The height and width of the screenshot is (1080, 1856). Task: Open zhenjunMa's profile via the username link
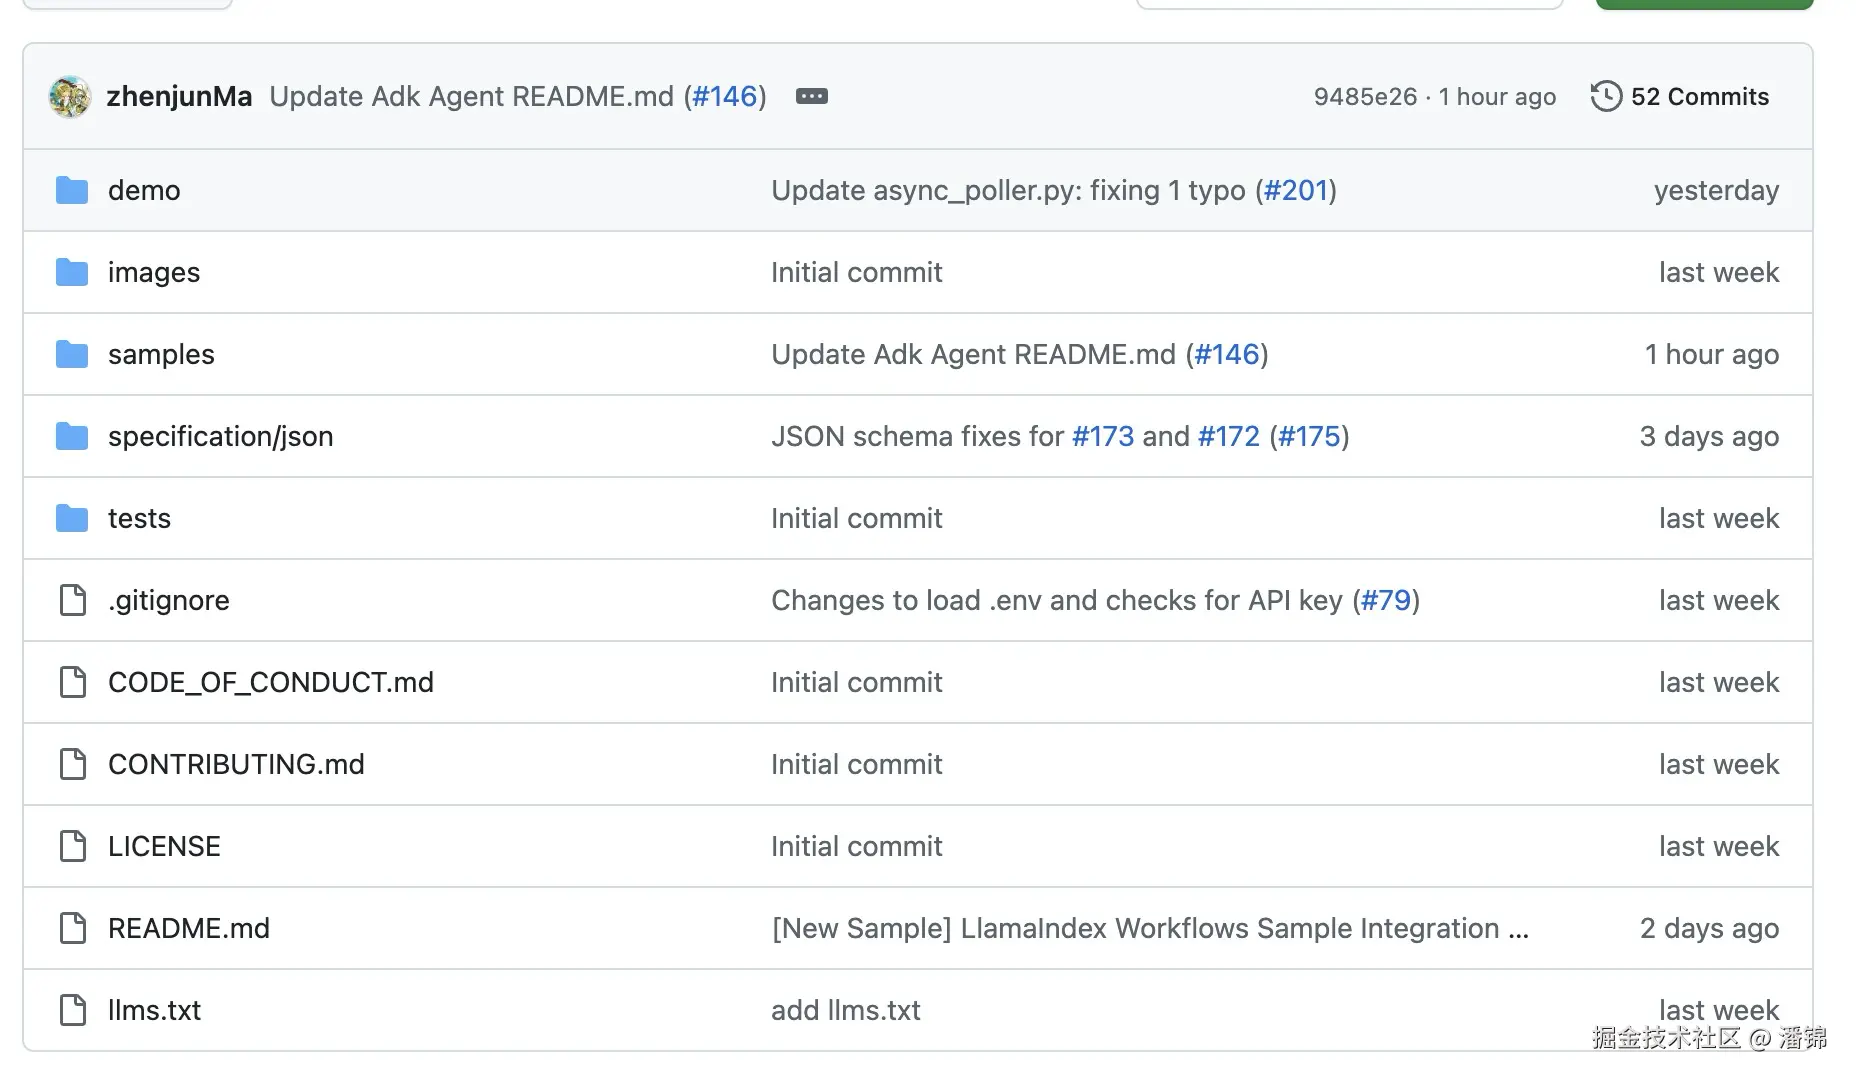point(179,96)
